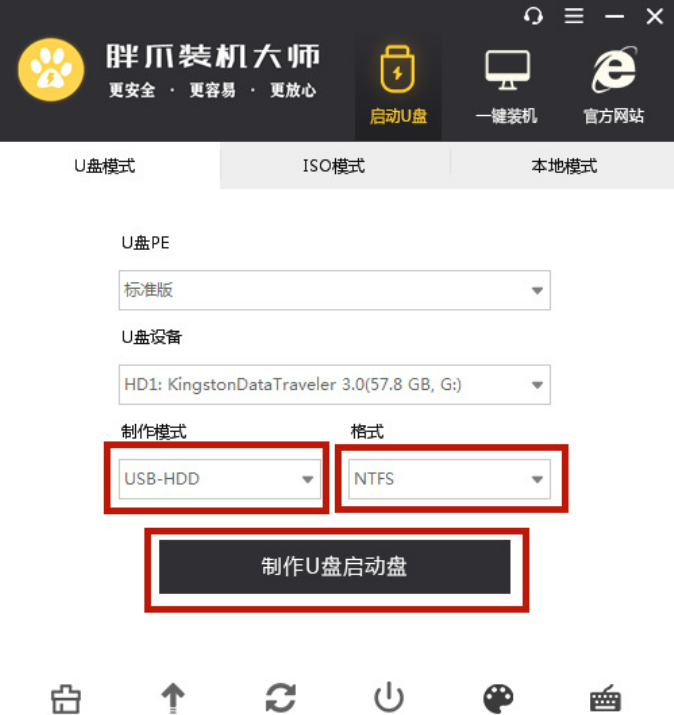Switch to the ISO模式 tab
This screenshot has width=674, height=715.
tap(335, 166)
